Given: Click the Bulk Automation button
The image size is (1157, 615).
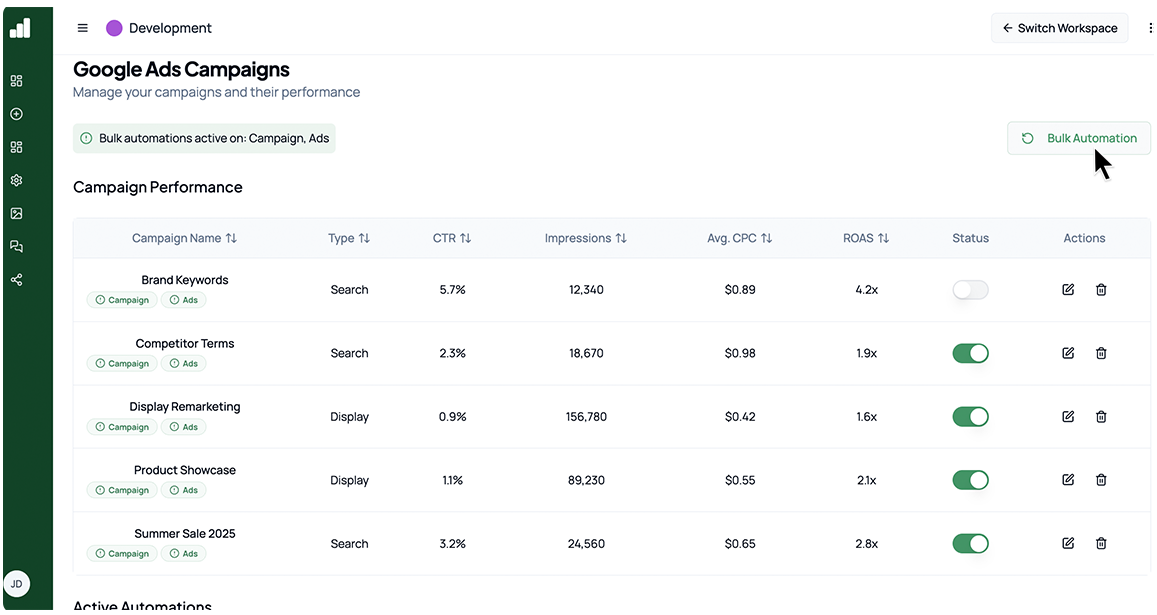Looking at the screenshot, I should pos(1078,138).
